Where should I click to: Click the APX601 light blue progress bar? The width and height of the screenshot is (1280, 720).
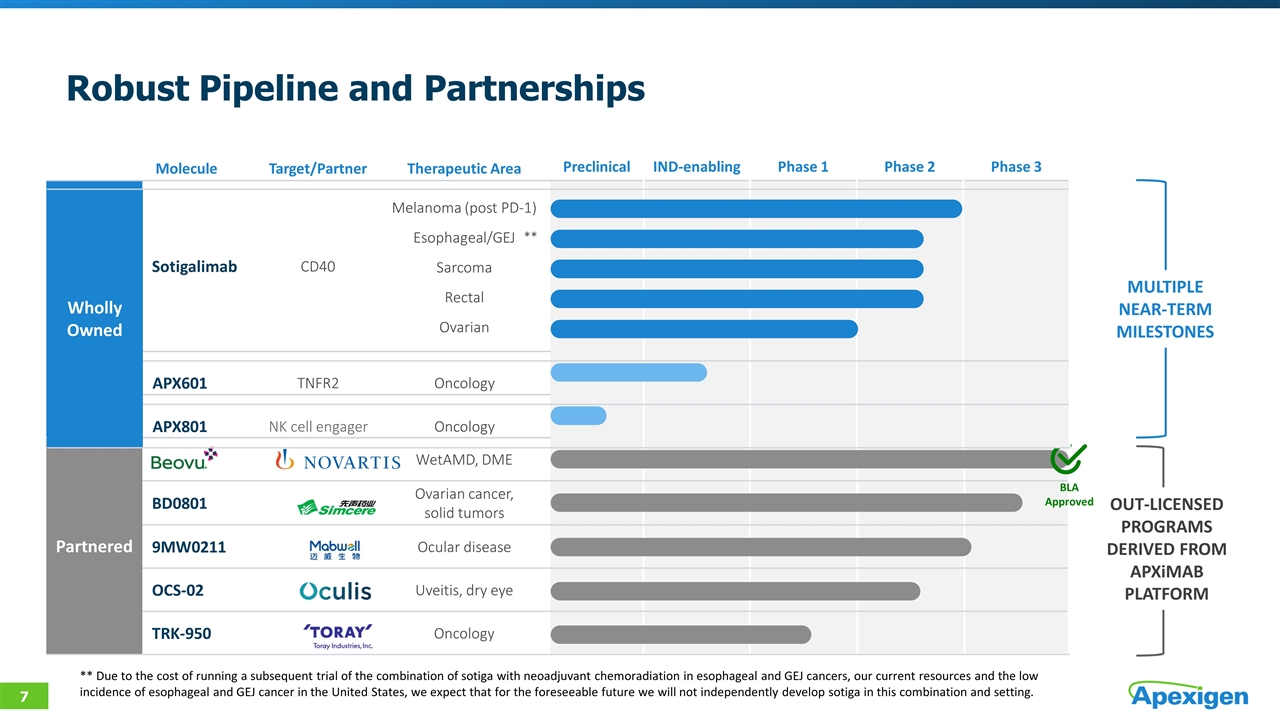629,372
